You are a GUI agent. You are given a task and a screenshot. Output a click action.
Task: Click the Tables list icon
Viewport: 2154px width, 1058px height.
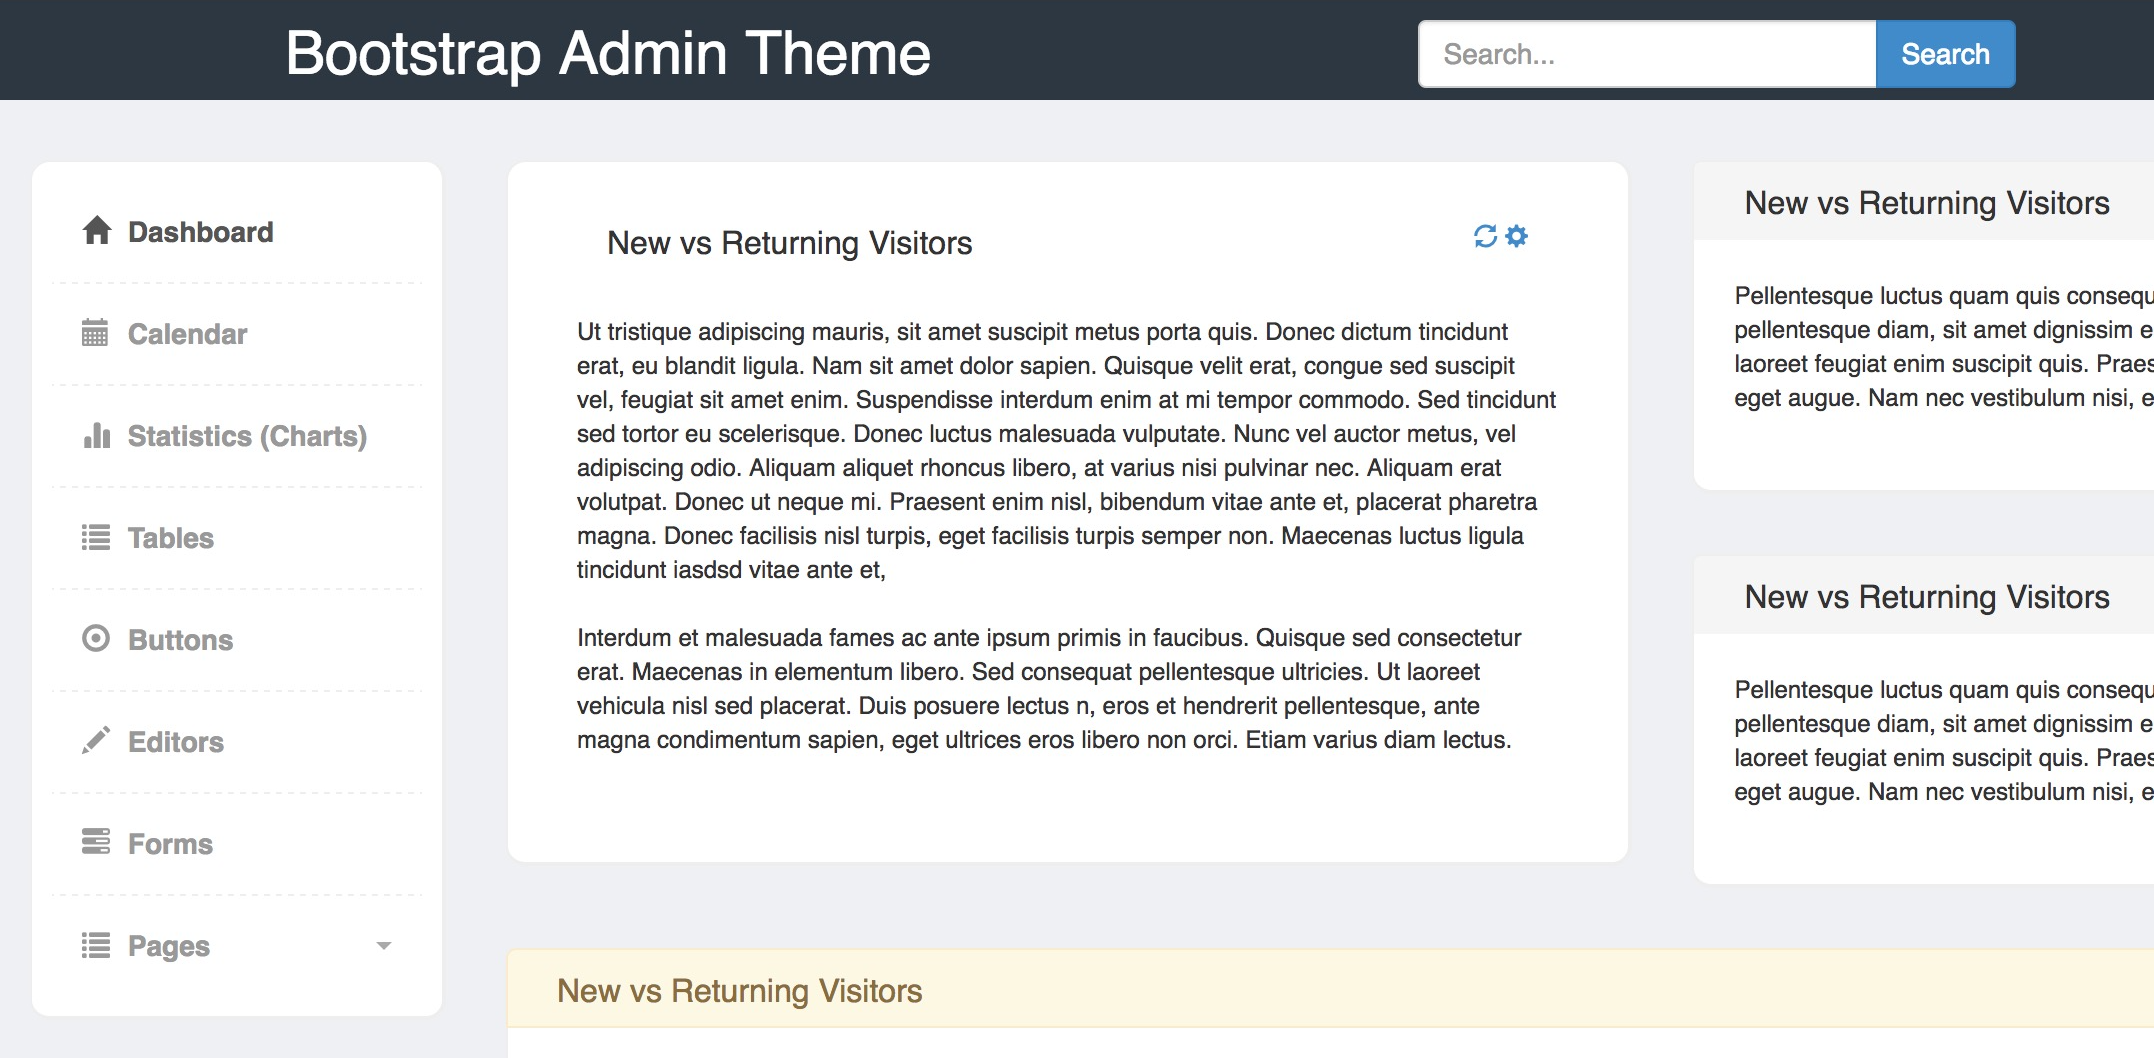point(96,537)
